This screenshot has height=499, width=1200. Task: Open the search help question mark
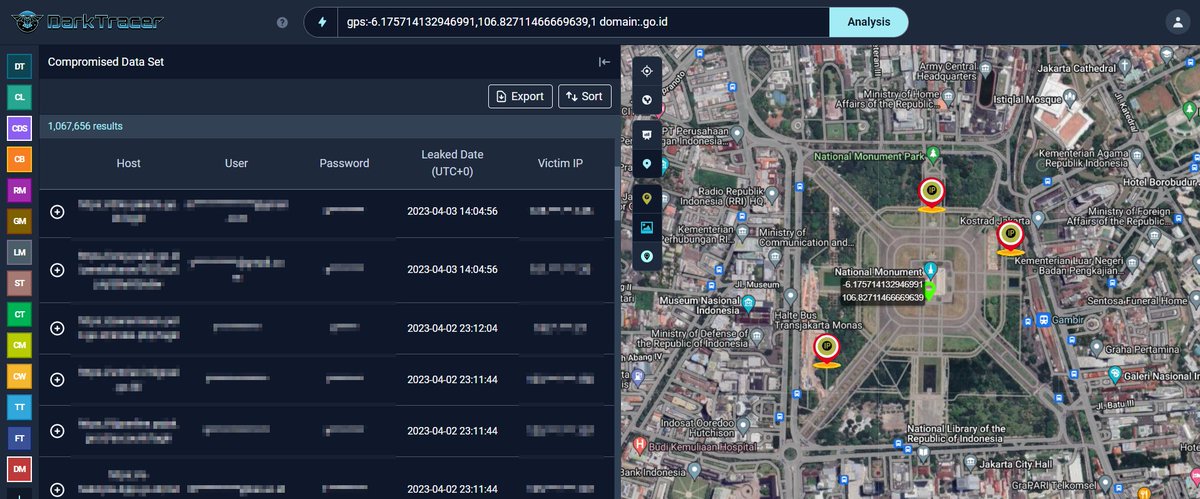click(x=282, y=22)
